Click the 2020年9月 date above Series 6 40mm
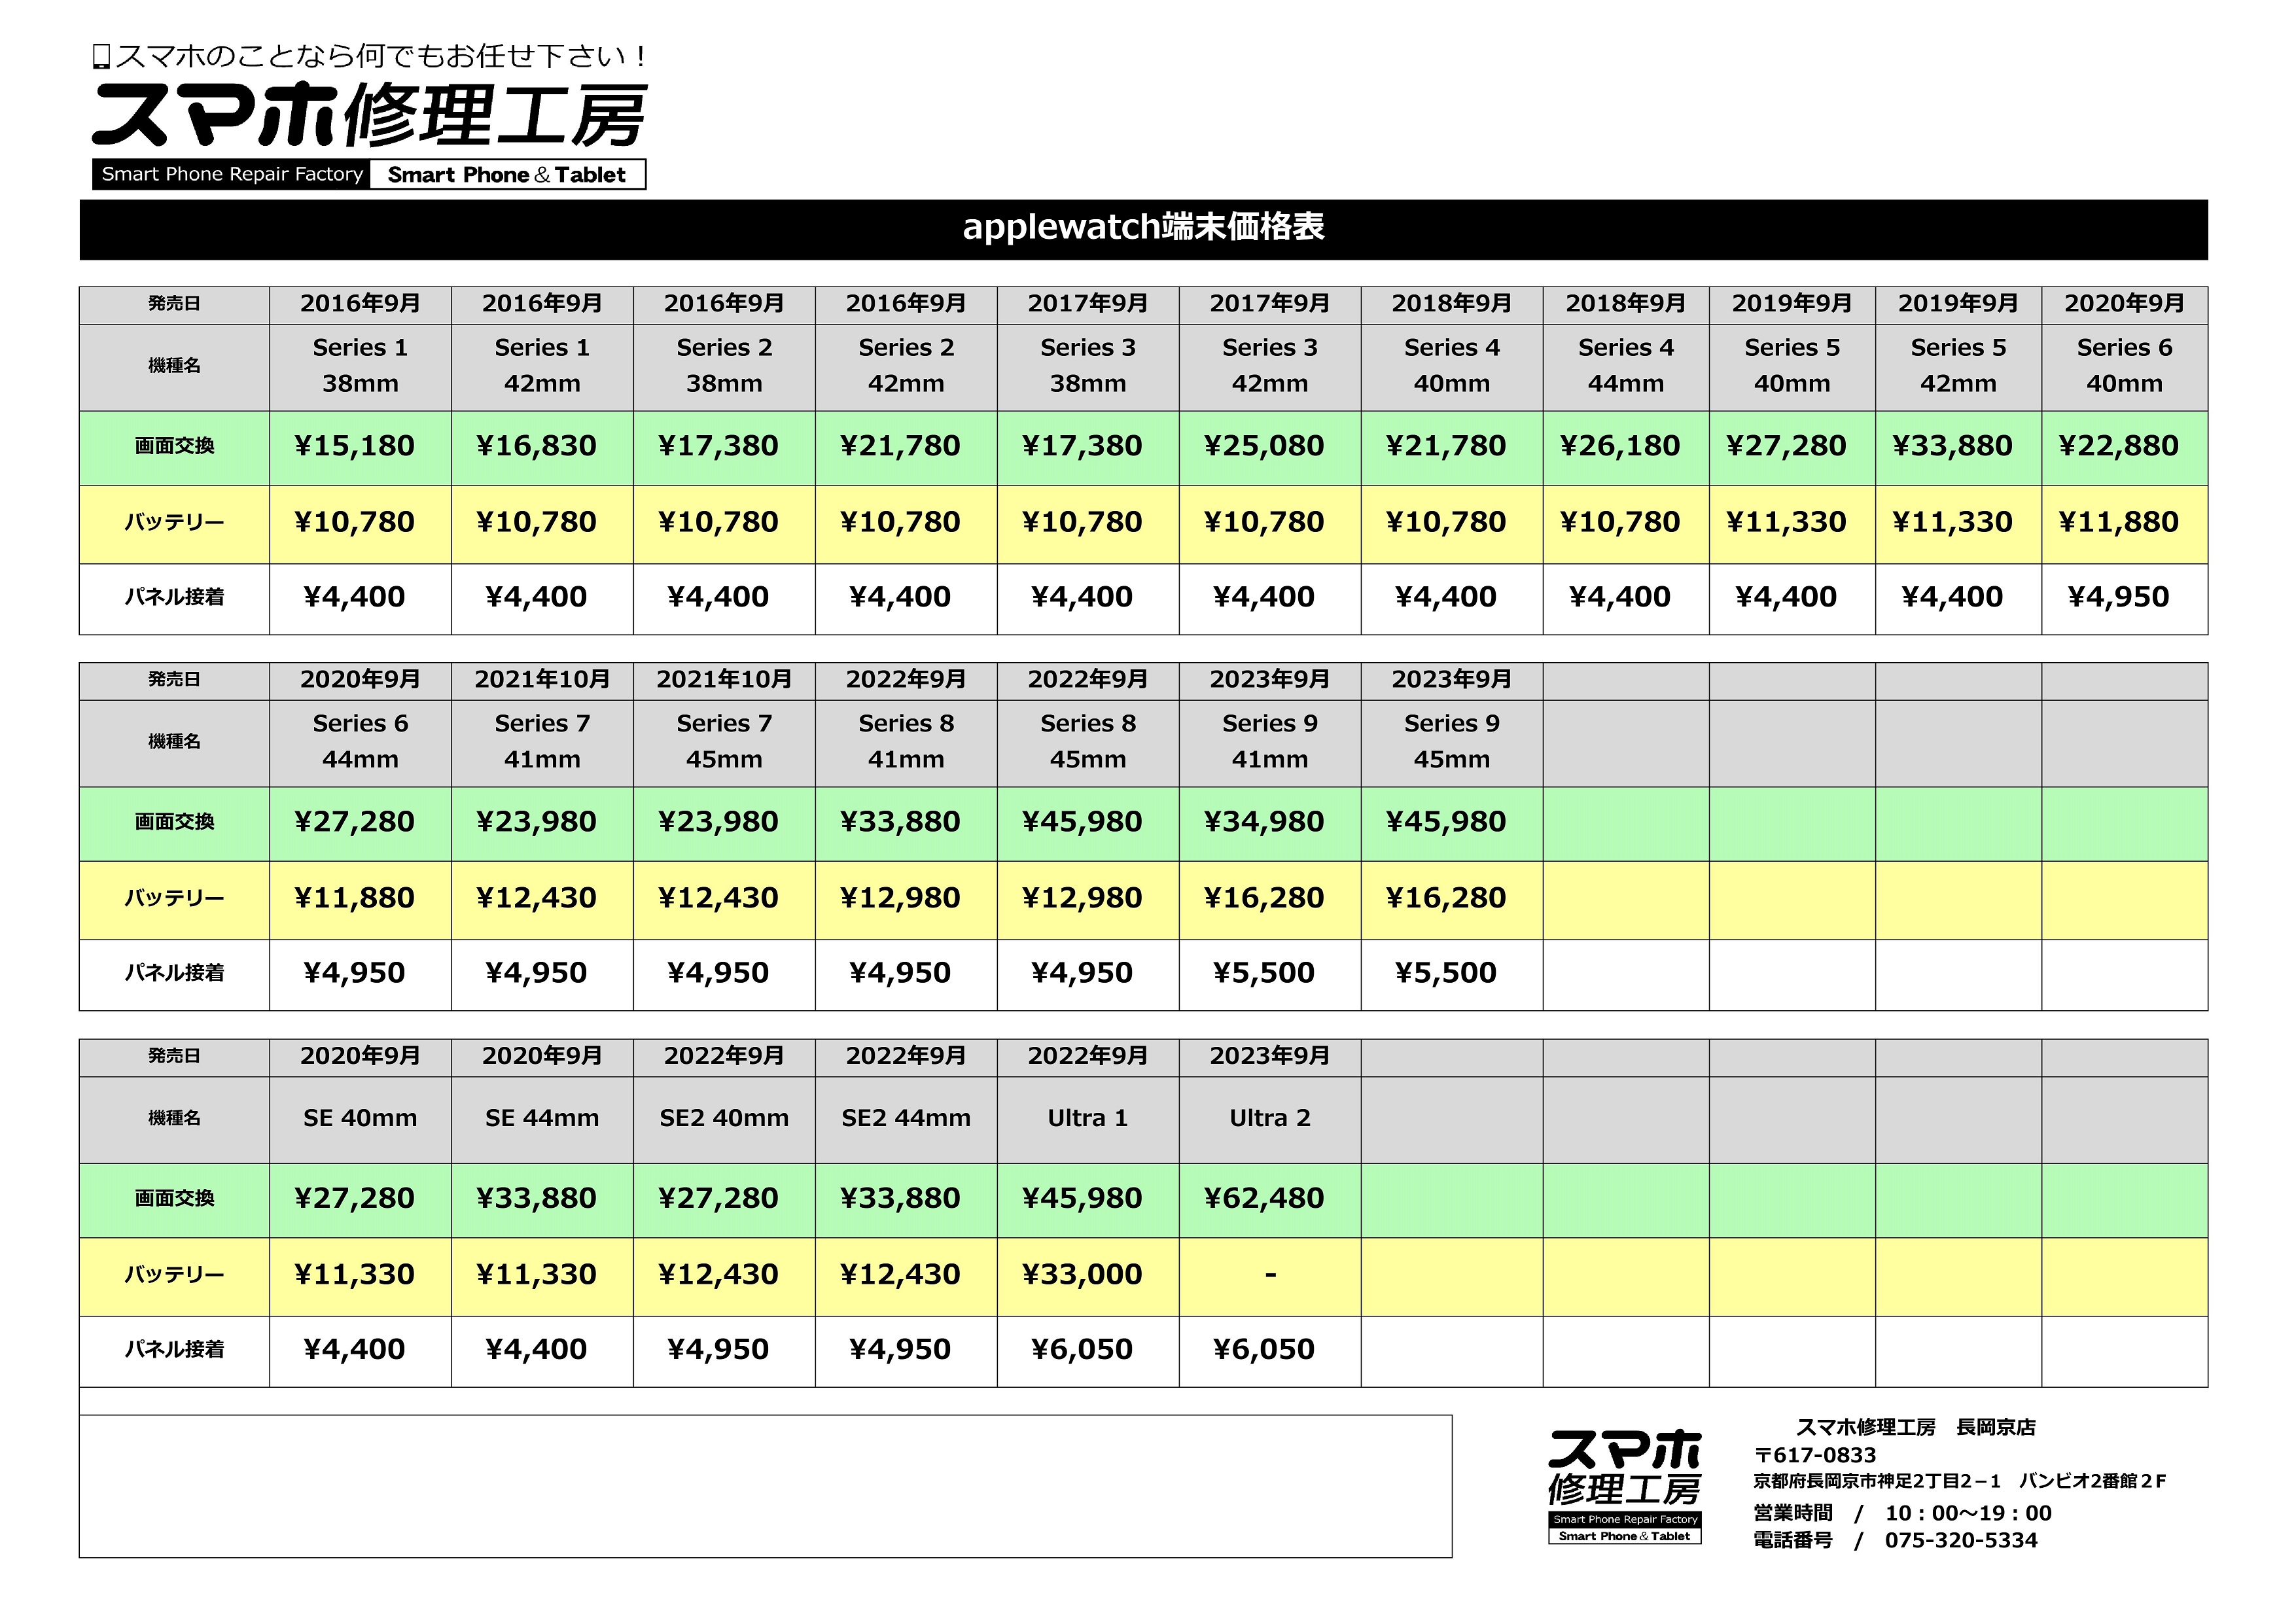This screenshot has width=2296, height=1622. [x=2124, y=304]
